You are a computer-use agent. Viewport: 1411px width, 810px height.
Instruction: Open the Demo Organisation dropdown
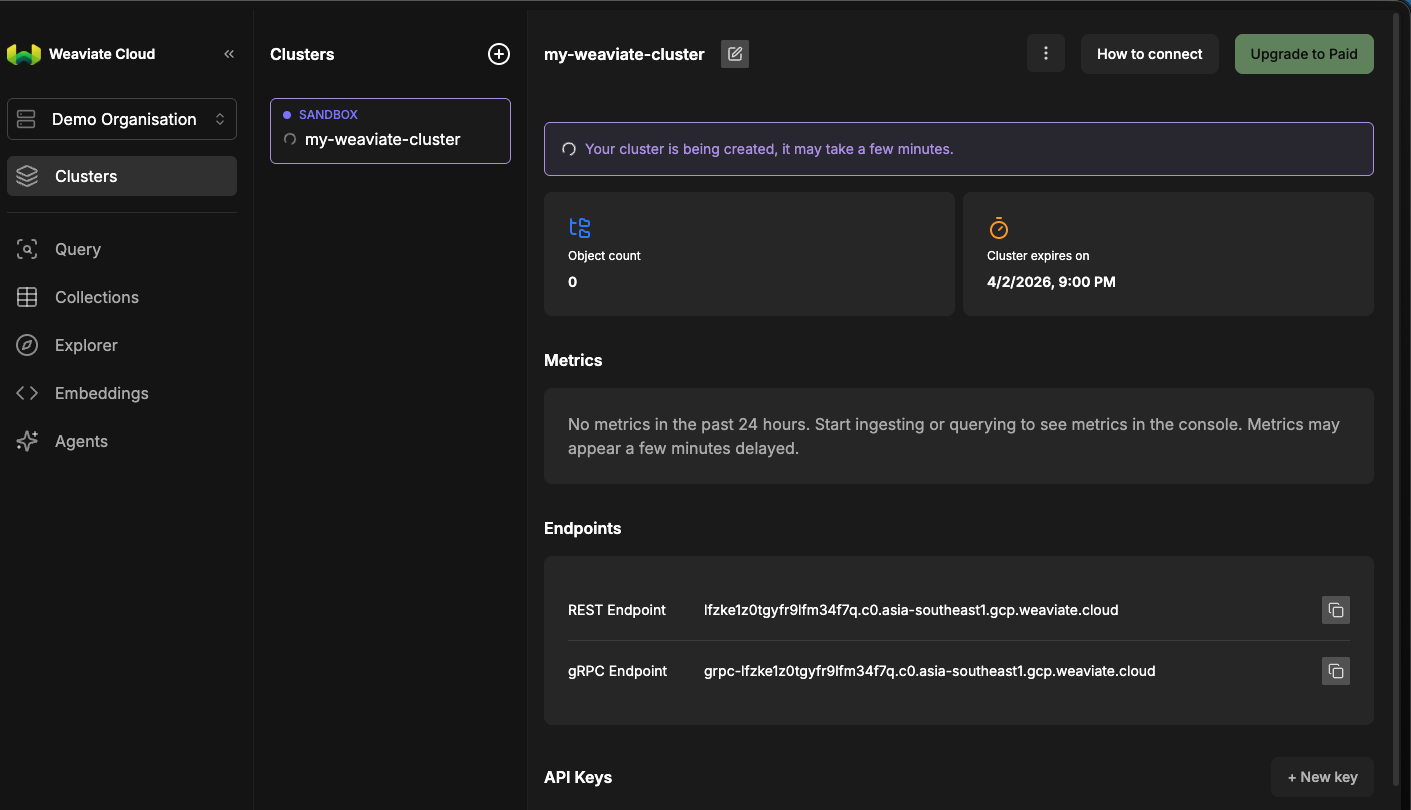click(x=122, y=119)
